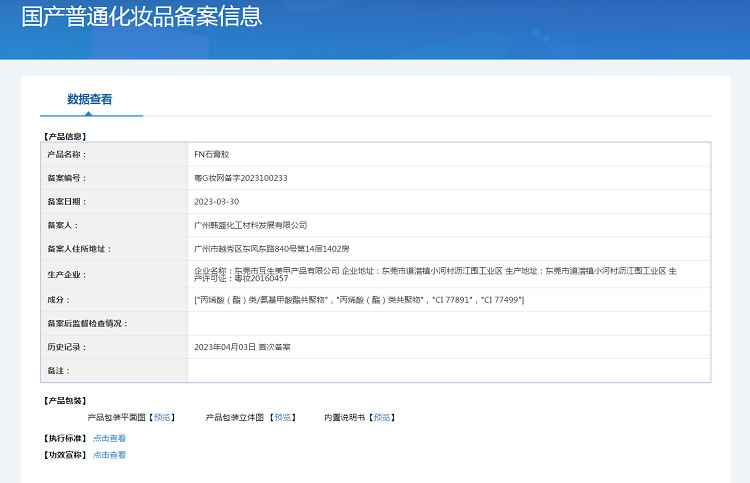Open 功效宣称 点击查看 link
The width and height of the screenshot is (750, 483).
109,455
